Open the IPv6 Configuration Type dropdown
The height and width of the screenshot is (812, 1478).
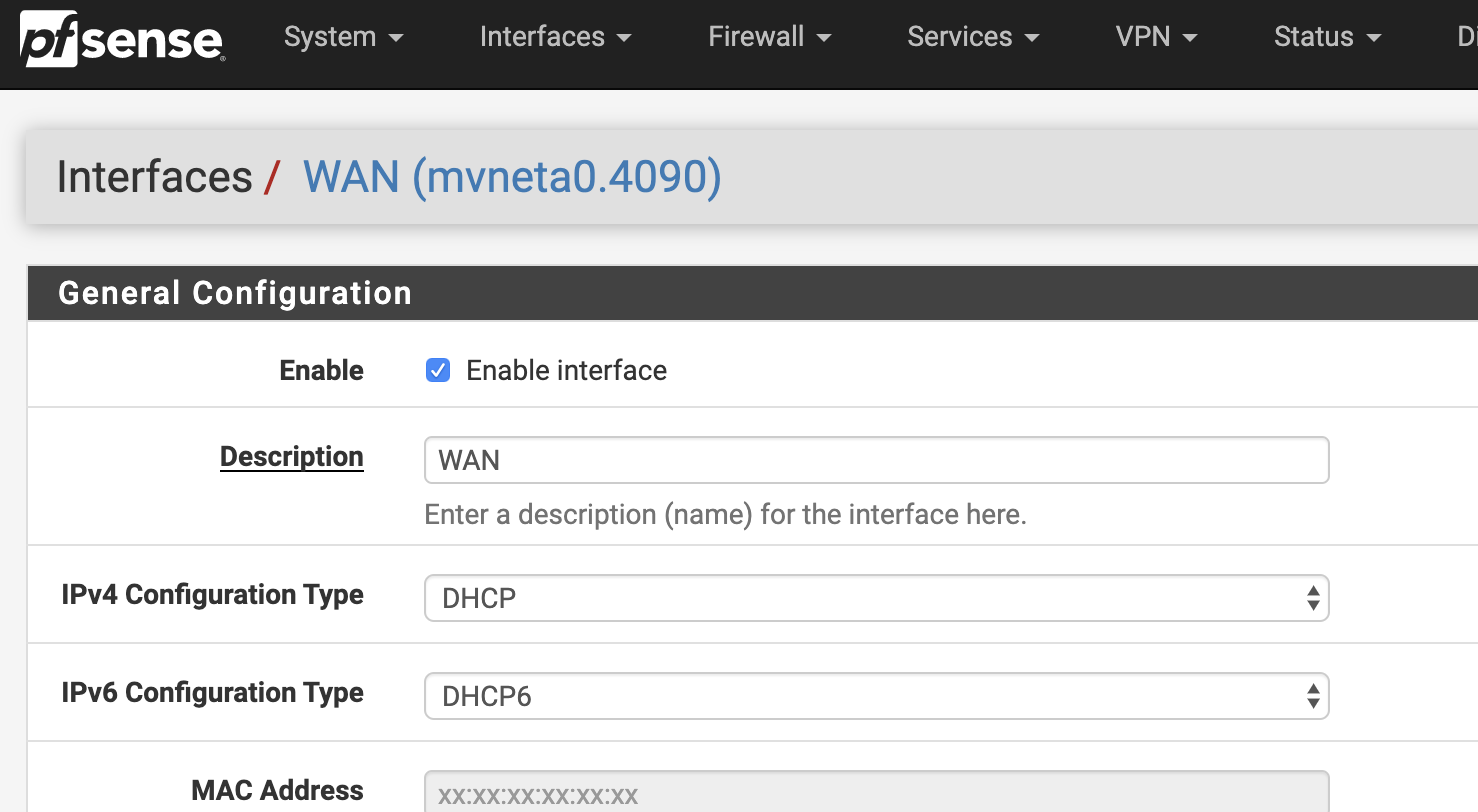876,695
